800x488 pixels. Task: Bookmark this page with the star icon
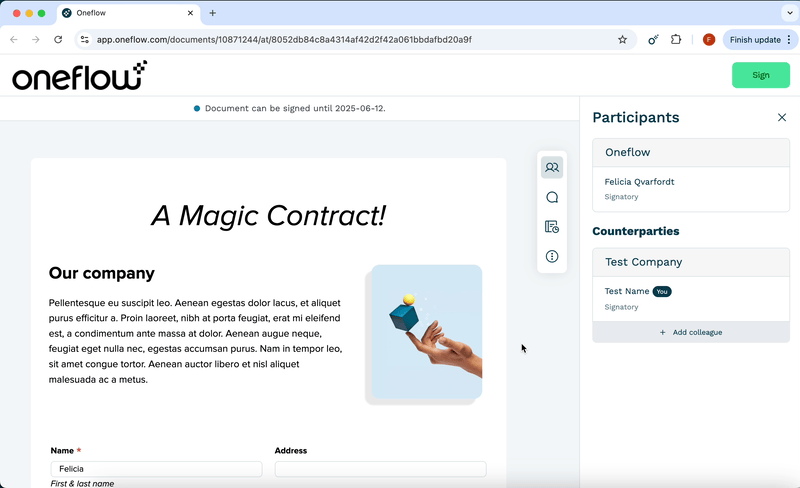click(622, 39)
